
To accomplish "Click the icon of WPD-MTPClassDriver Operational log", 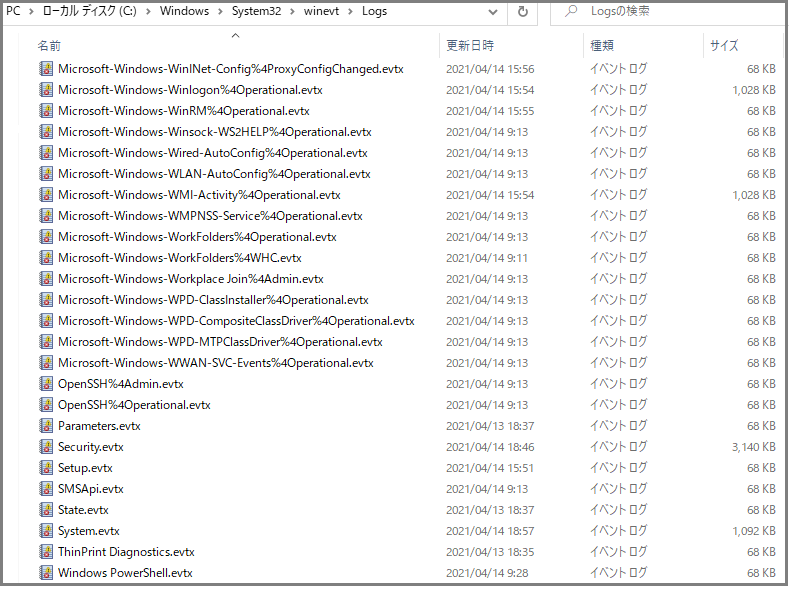I will tap(46, 342).
